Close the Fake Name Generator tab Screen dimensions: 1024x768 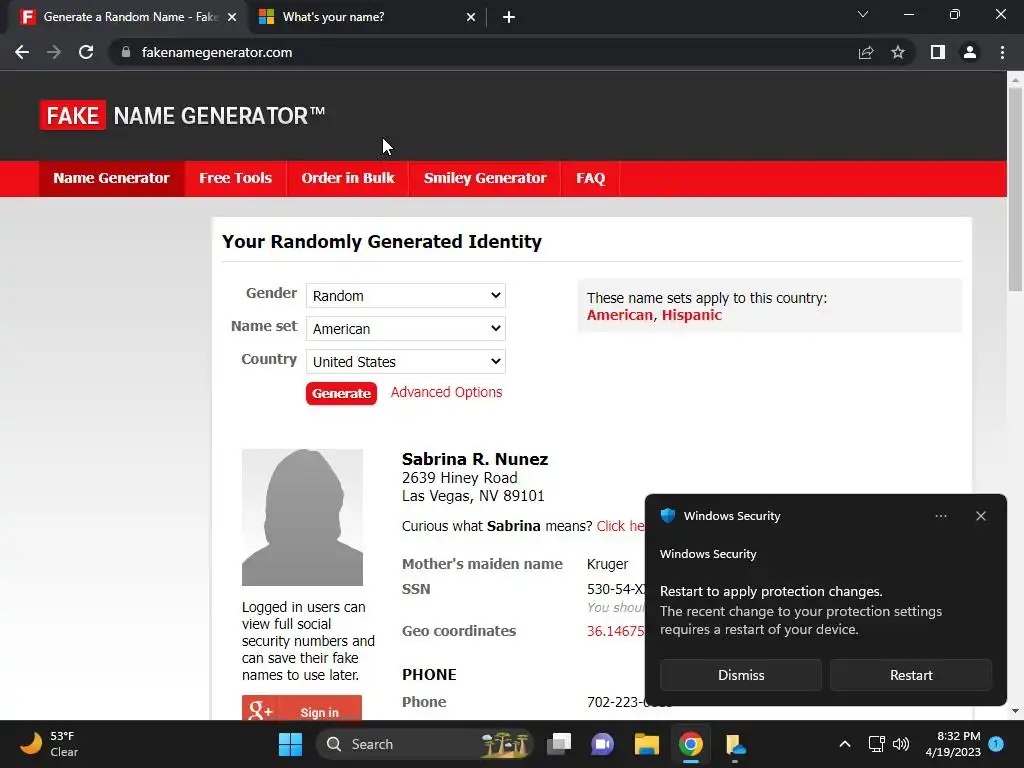click(232, 17)
